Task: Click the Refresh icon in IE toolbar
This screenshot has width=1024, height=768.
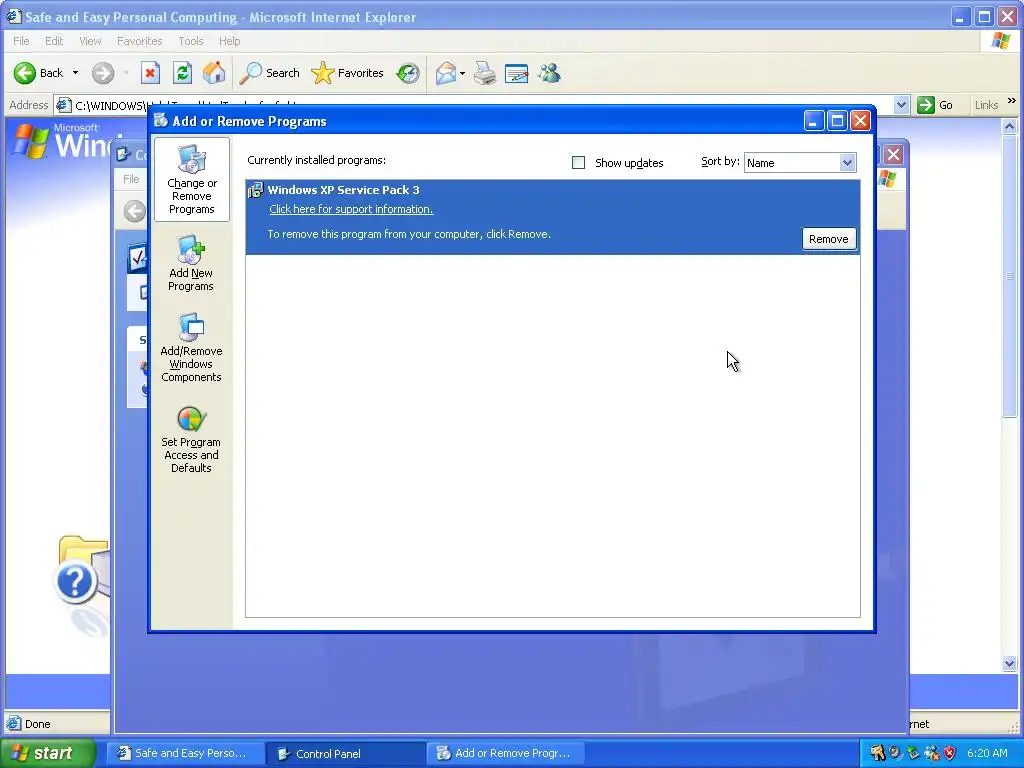Action: (x=182, y=73)
